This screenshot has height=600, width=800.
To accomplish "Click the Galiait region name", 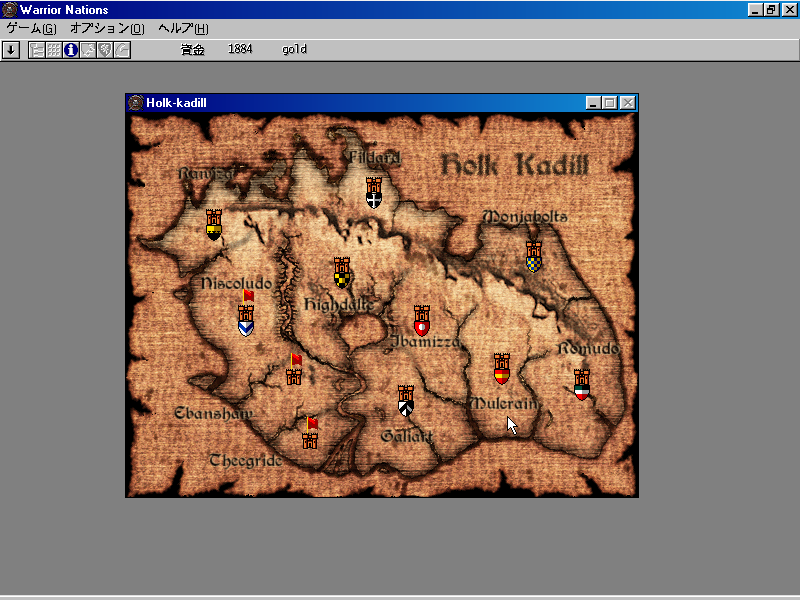I will pyautogui.click(x=407, y=436).
